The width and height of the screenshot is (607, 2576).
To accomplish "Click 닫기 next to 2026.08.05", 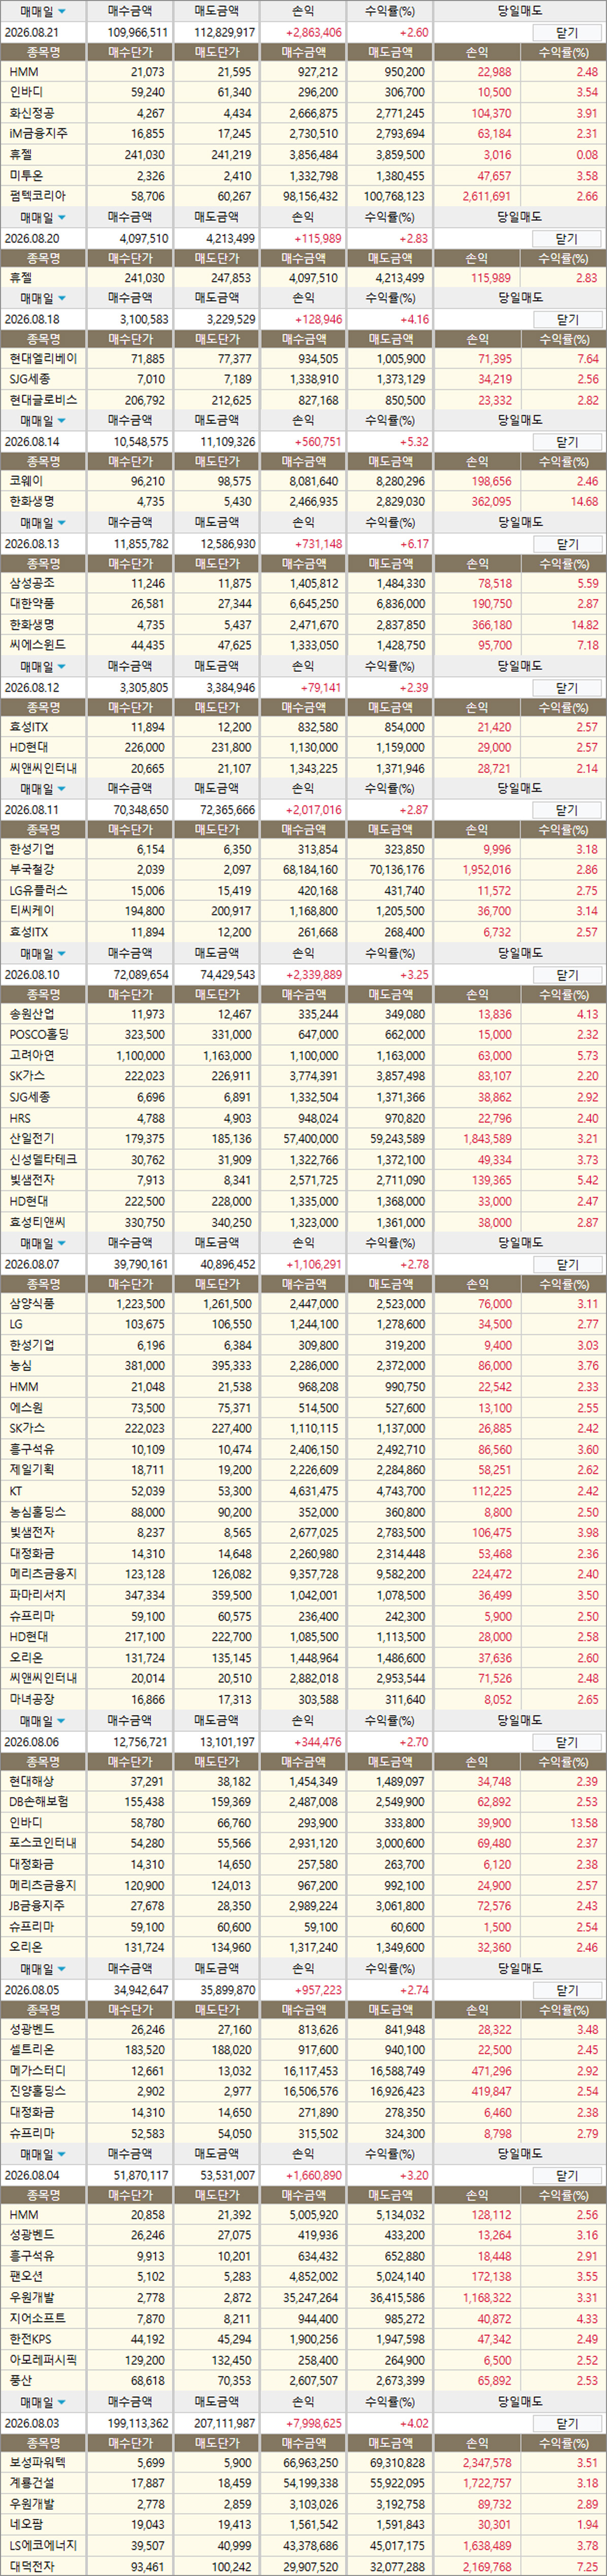I will click(567, 1990).
